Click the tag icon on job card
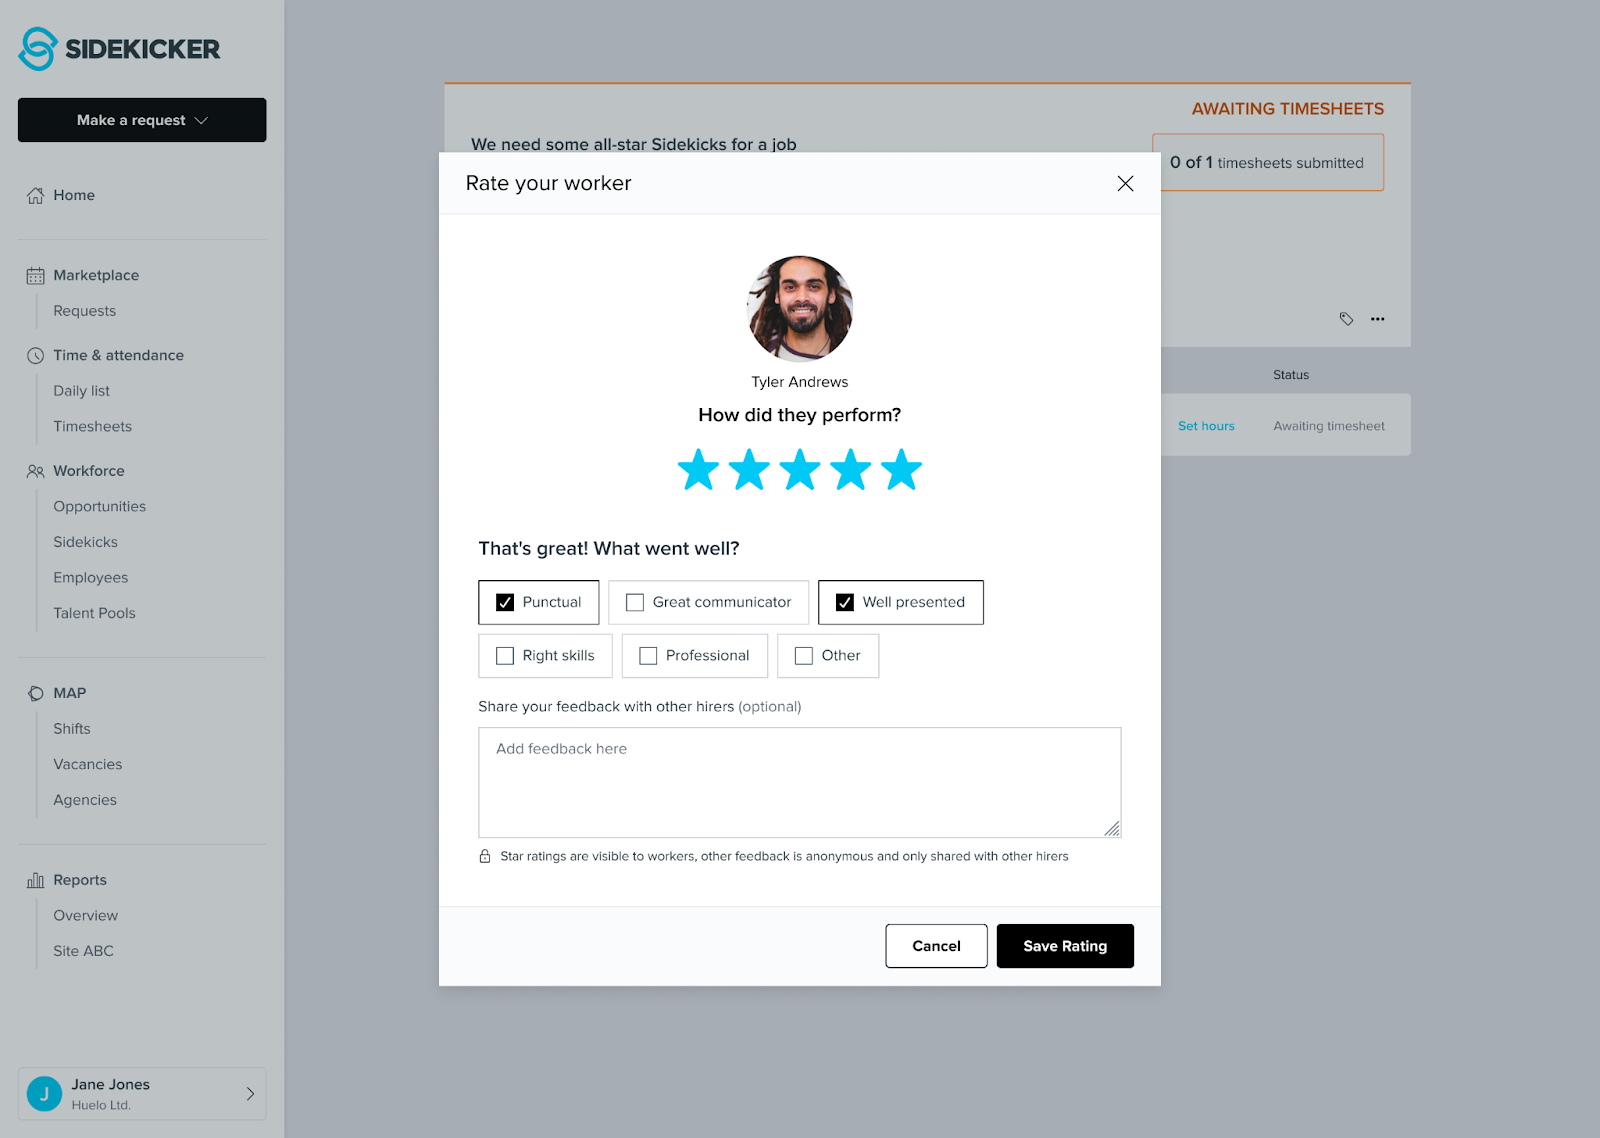The width and height of the screenshot is (1600, 1138). click(x=1346, y=319)
